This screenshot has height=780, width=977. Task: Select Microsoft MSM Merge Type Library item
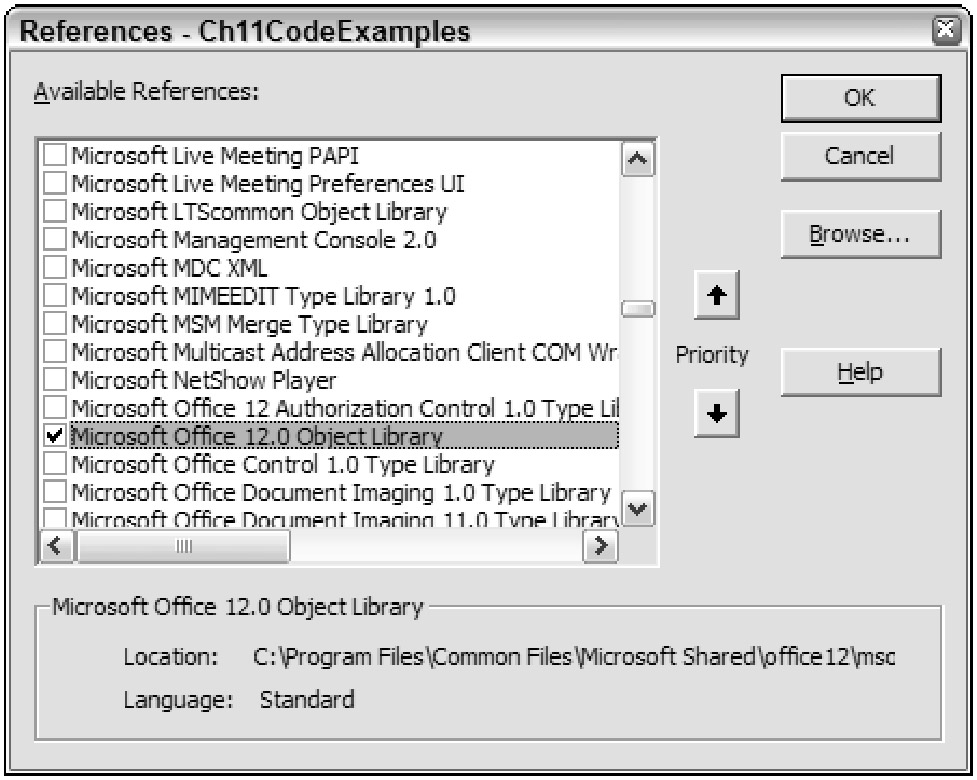(x=249, y=324)
